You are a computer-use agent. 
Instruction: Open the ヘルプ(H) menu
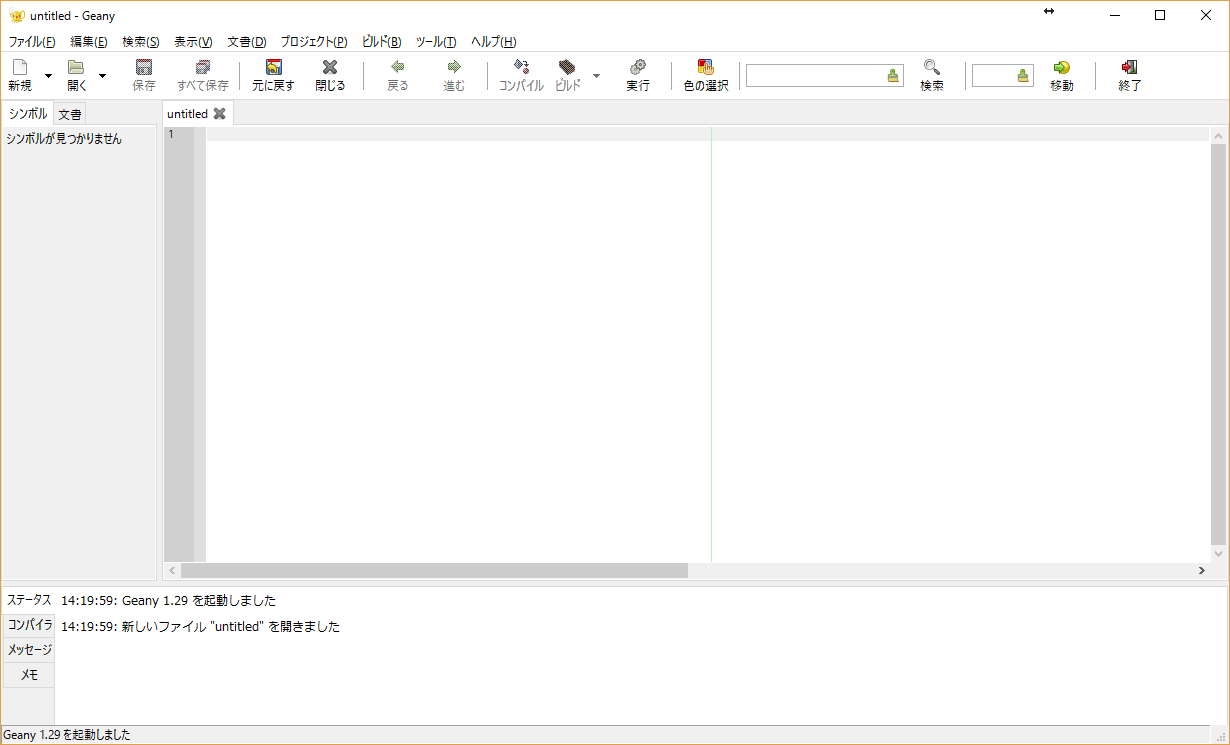coord(494,42)
